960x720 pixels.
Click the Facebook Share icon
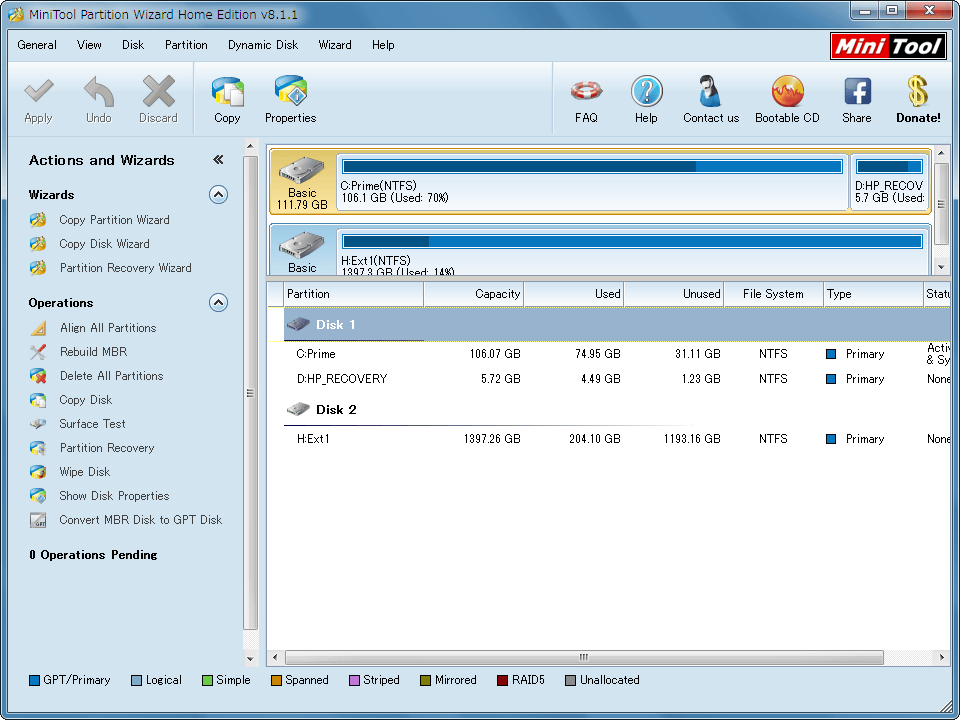(857, 92)
